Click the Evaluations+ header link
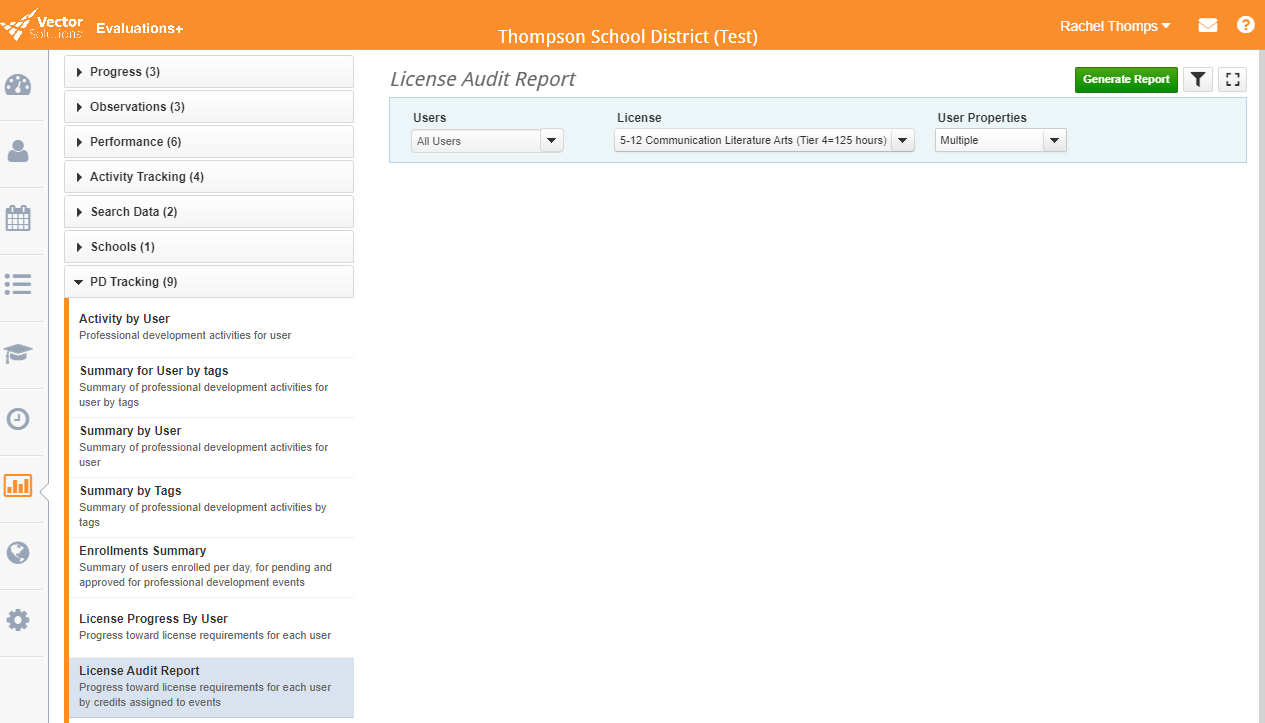 click(x=140, y=28)
